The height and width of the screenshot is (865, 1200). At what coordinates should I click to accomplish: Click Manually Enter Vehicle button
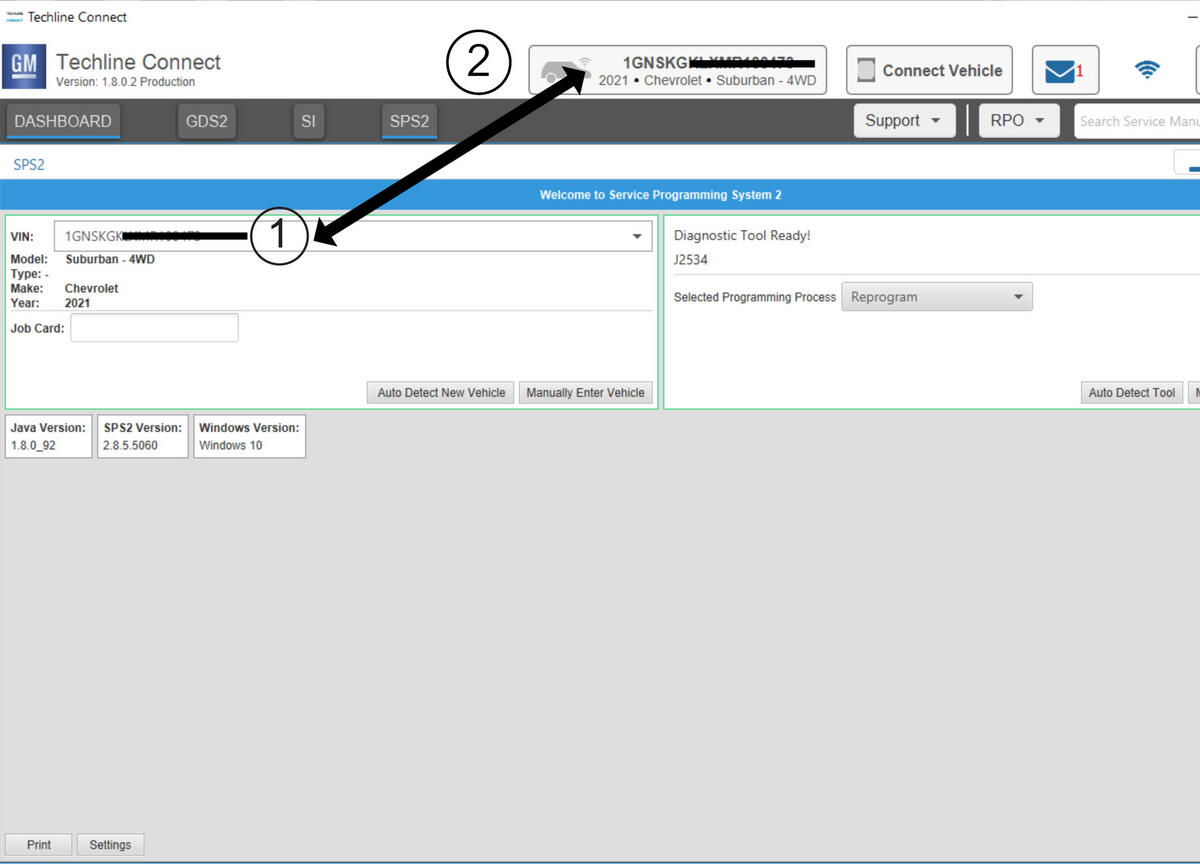(x=585, y=393)
